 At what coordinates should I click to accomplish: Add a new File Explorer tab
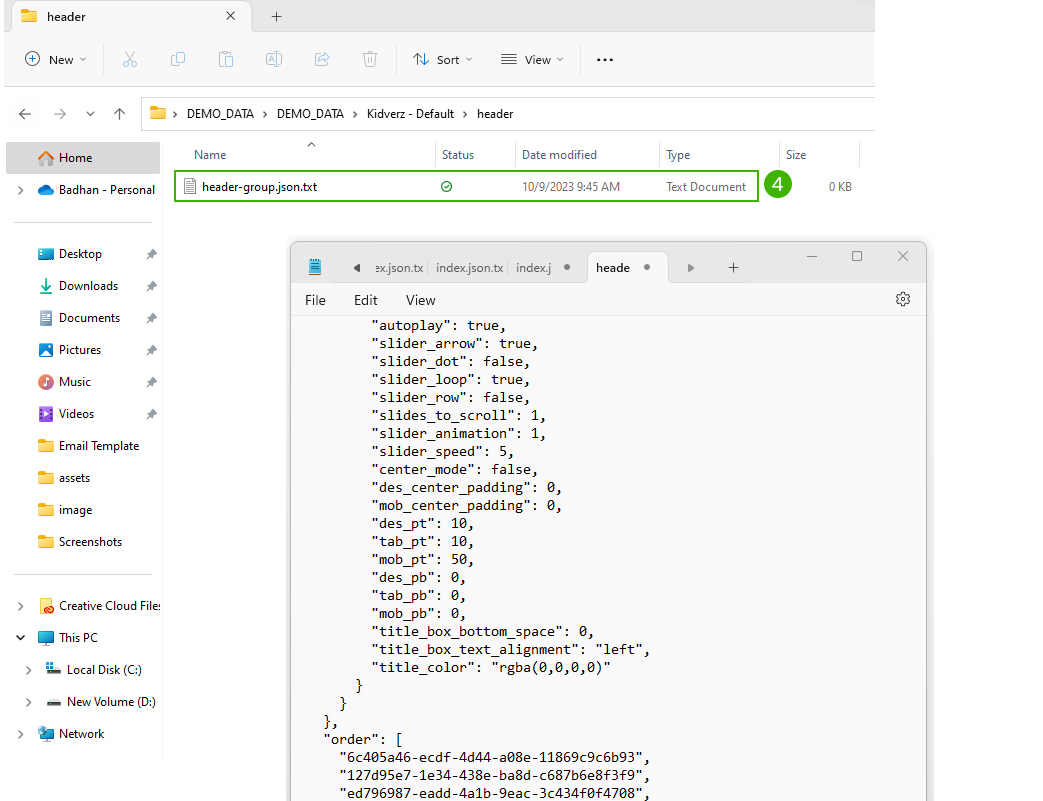[277, 17]
